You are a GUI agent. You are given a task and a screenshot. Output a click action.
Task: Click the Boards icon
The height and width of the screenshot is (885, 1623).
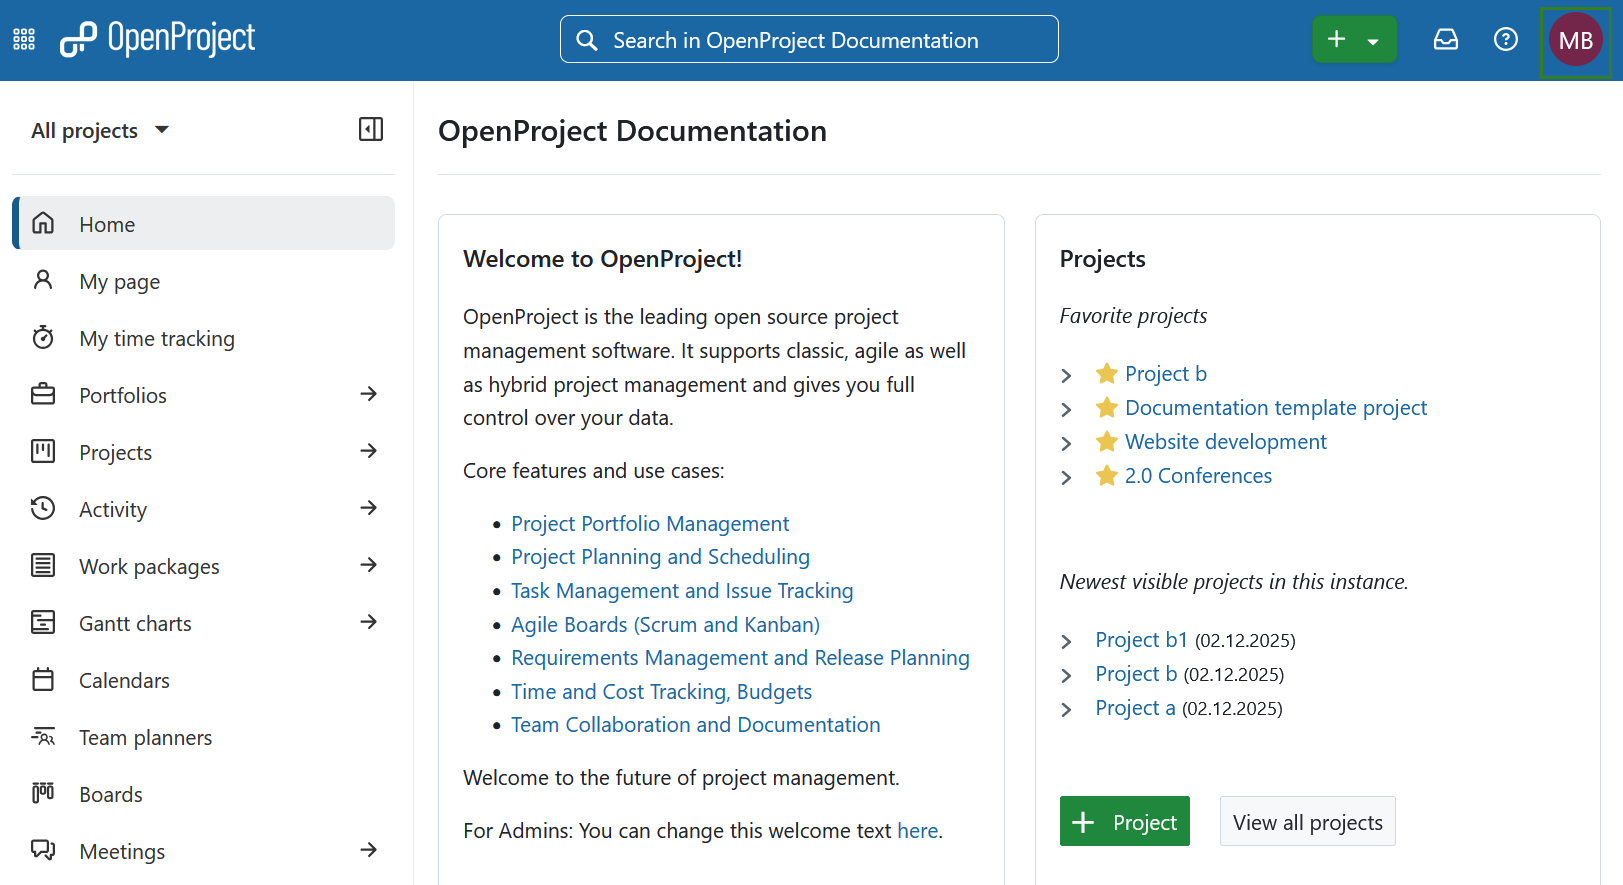(x=43, y=793)
